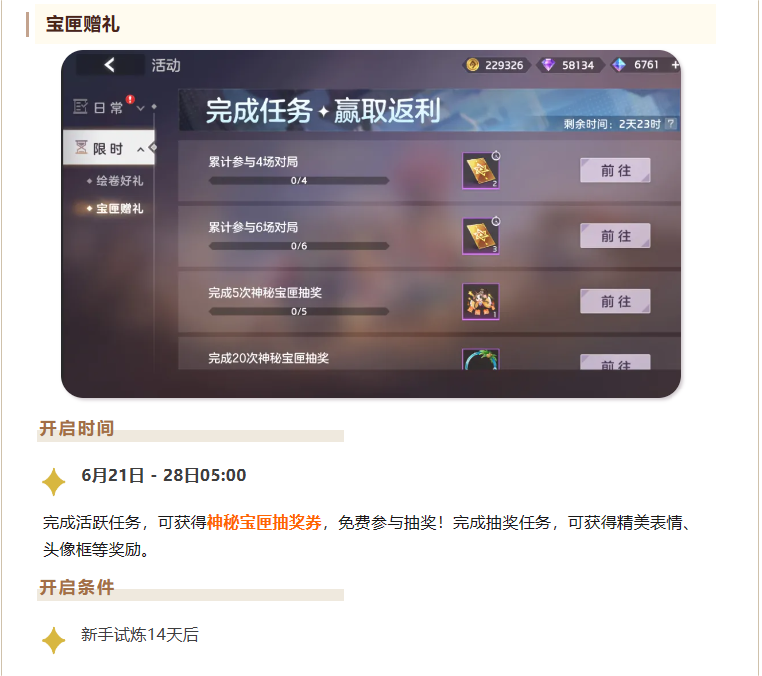Expand the 日常 category chevron
The height and width of the screenshot is (676, 762).
[x=141, y=108]
